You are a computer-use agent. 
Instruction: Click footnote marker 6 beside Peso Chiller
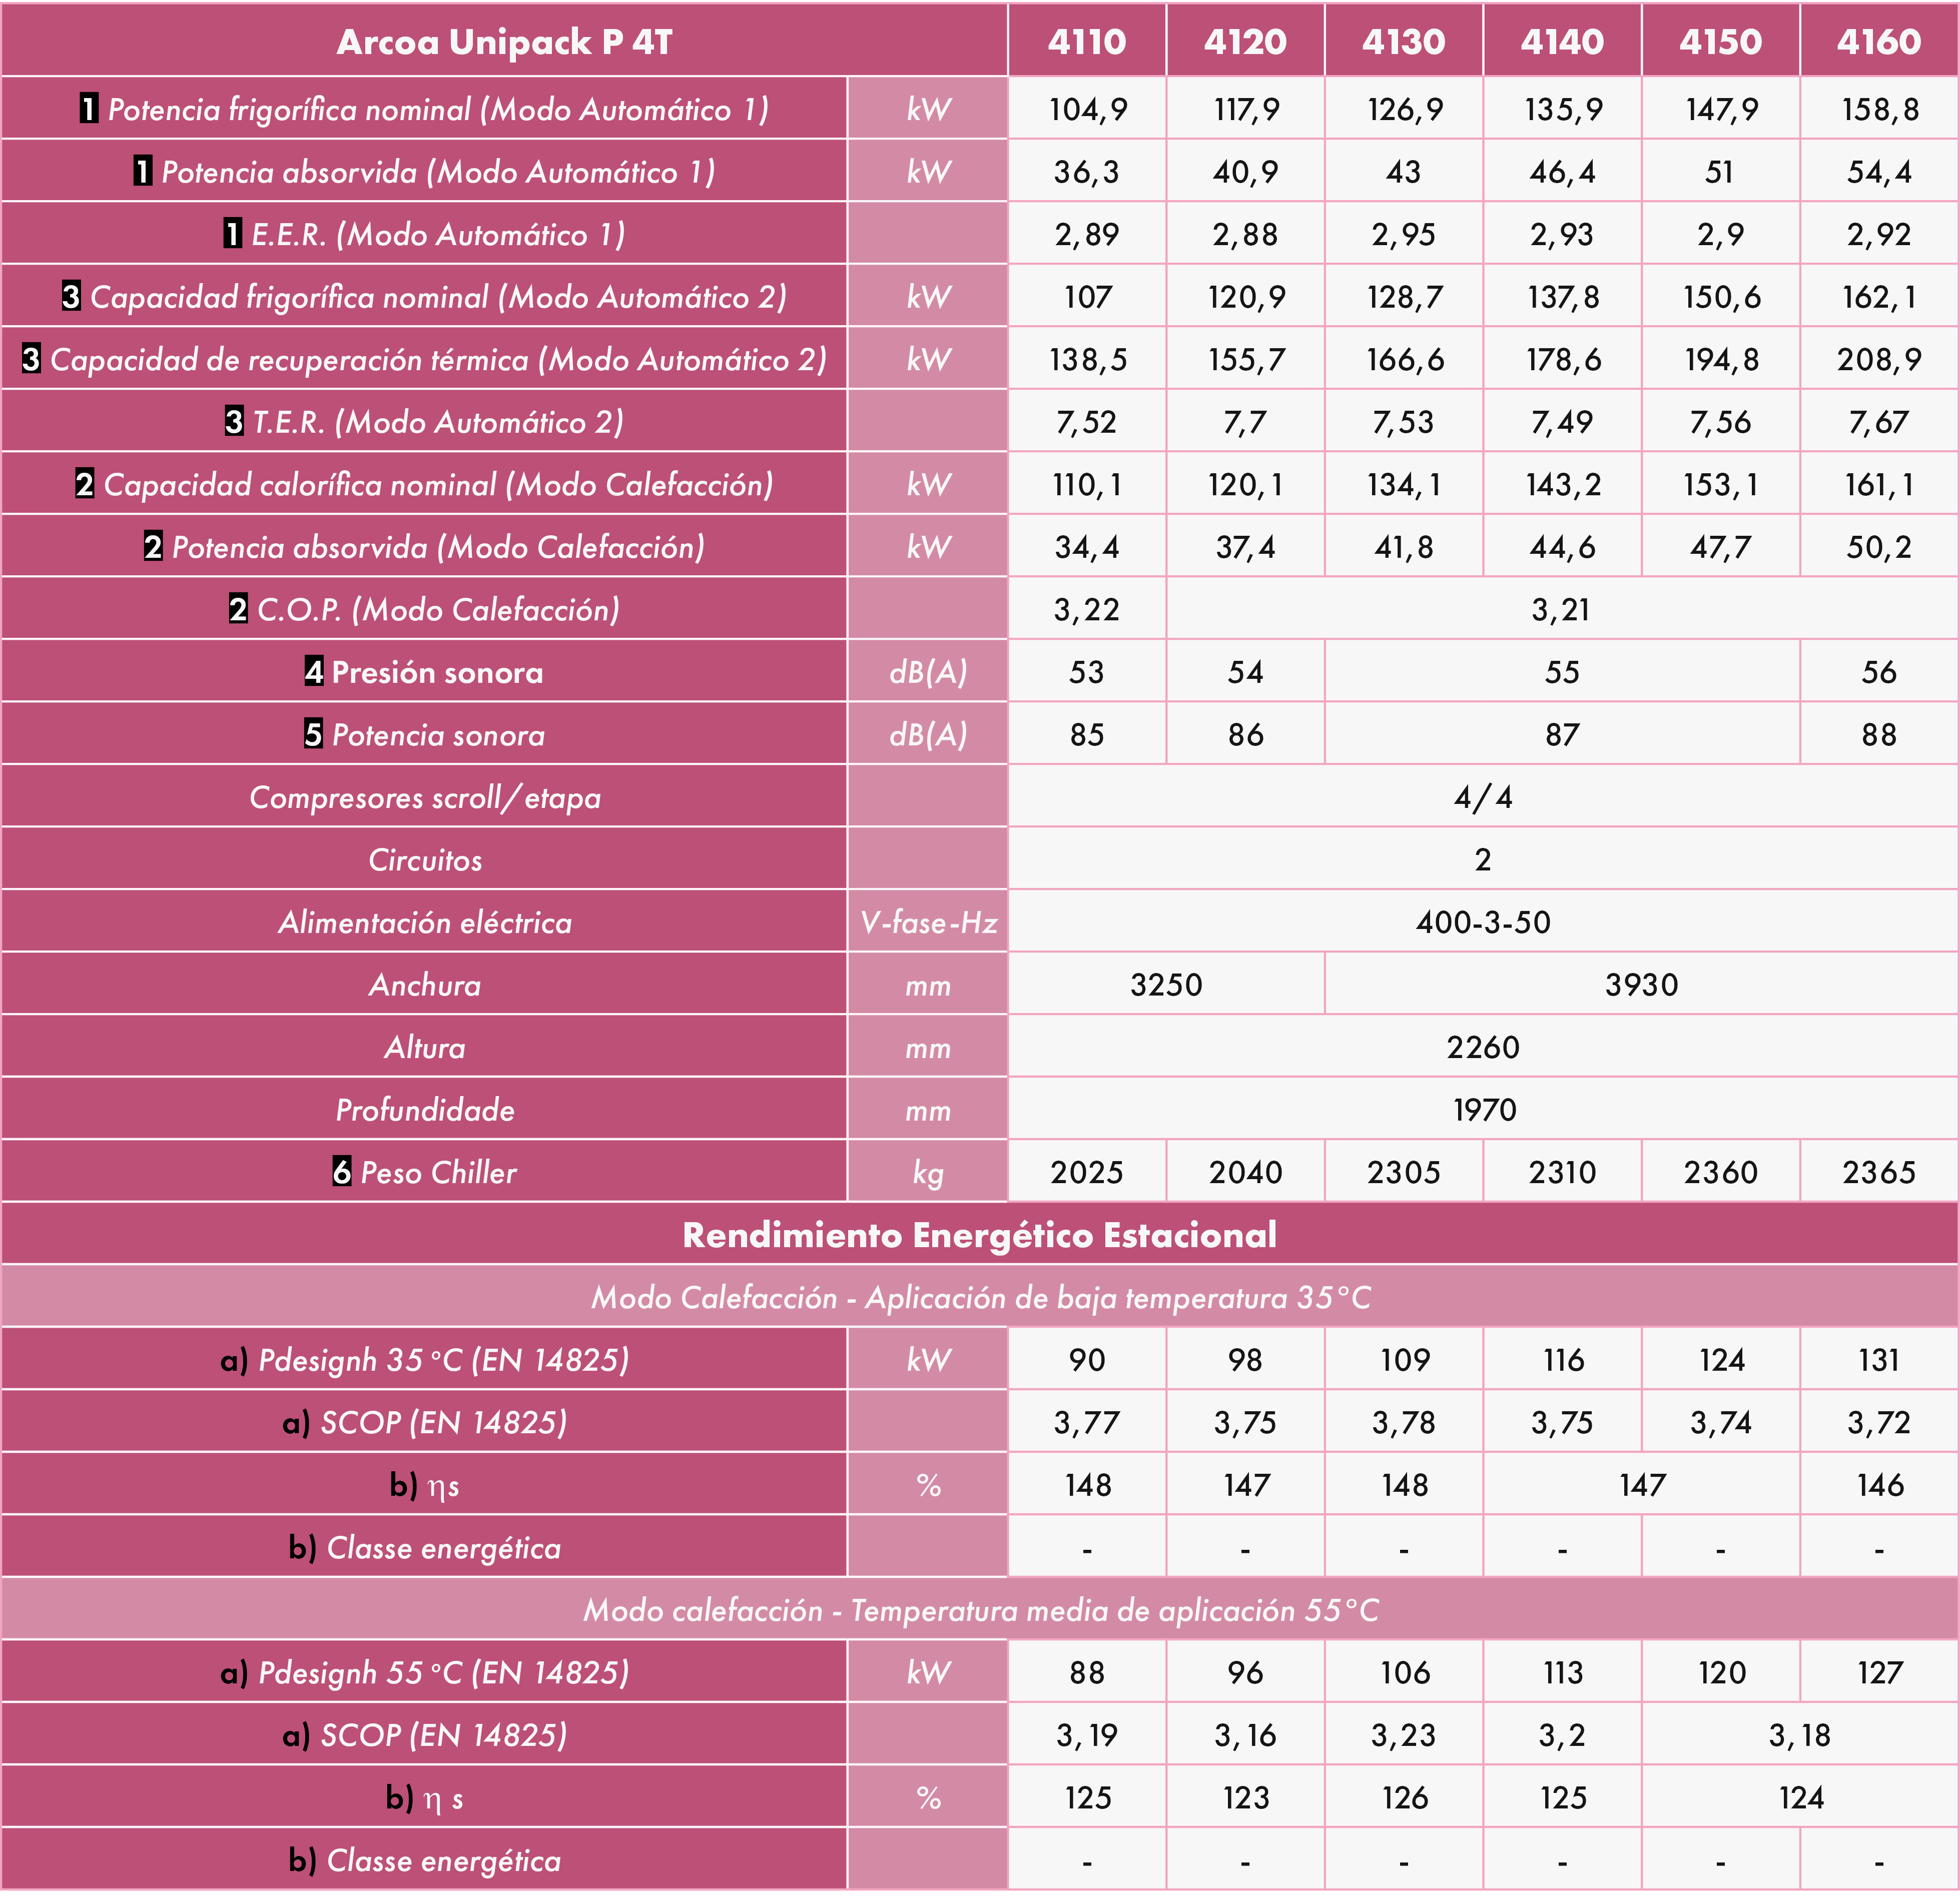(x=342, y=1172)
